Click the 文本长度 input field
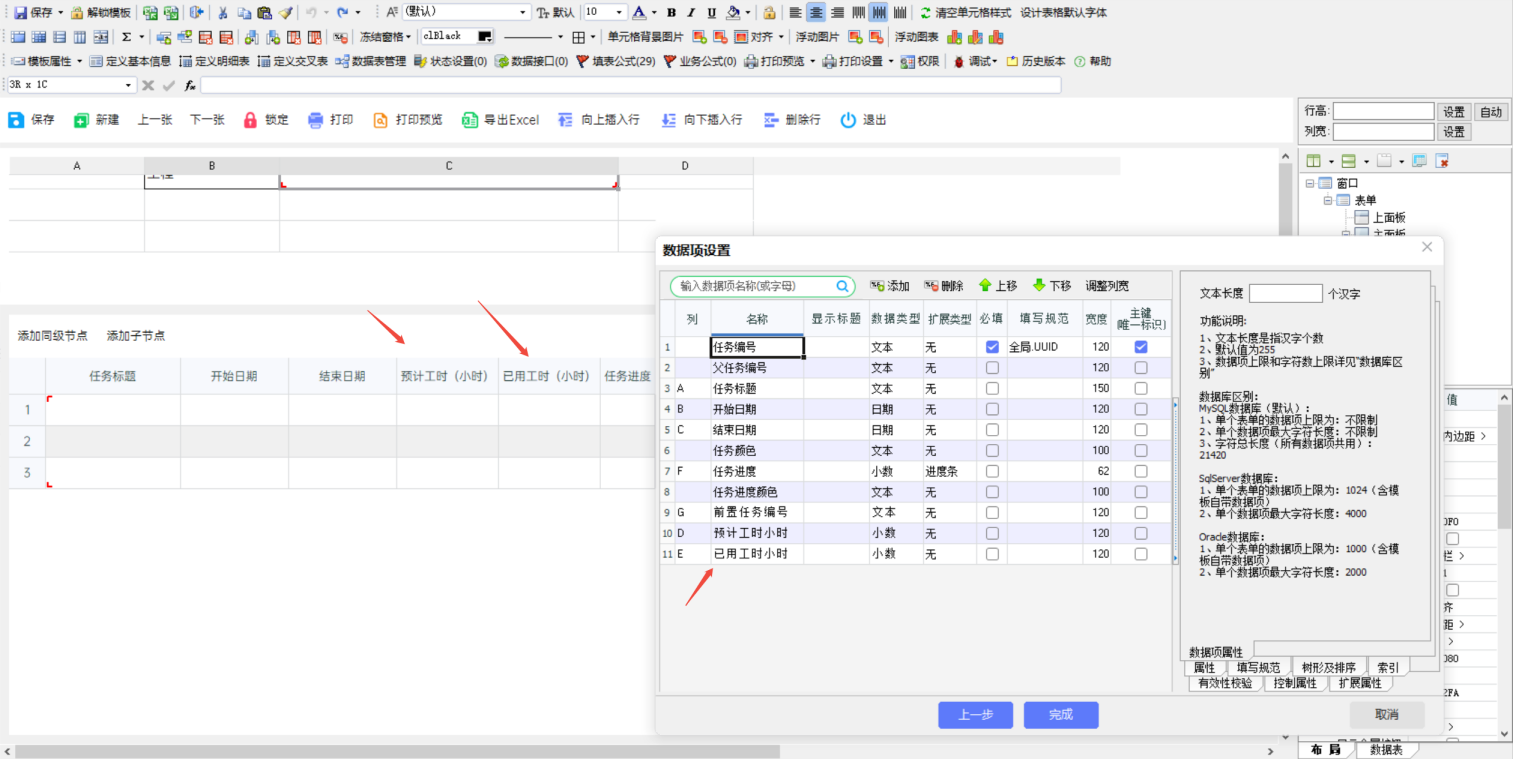 pyautogui.click(x=1285, y=293)
